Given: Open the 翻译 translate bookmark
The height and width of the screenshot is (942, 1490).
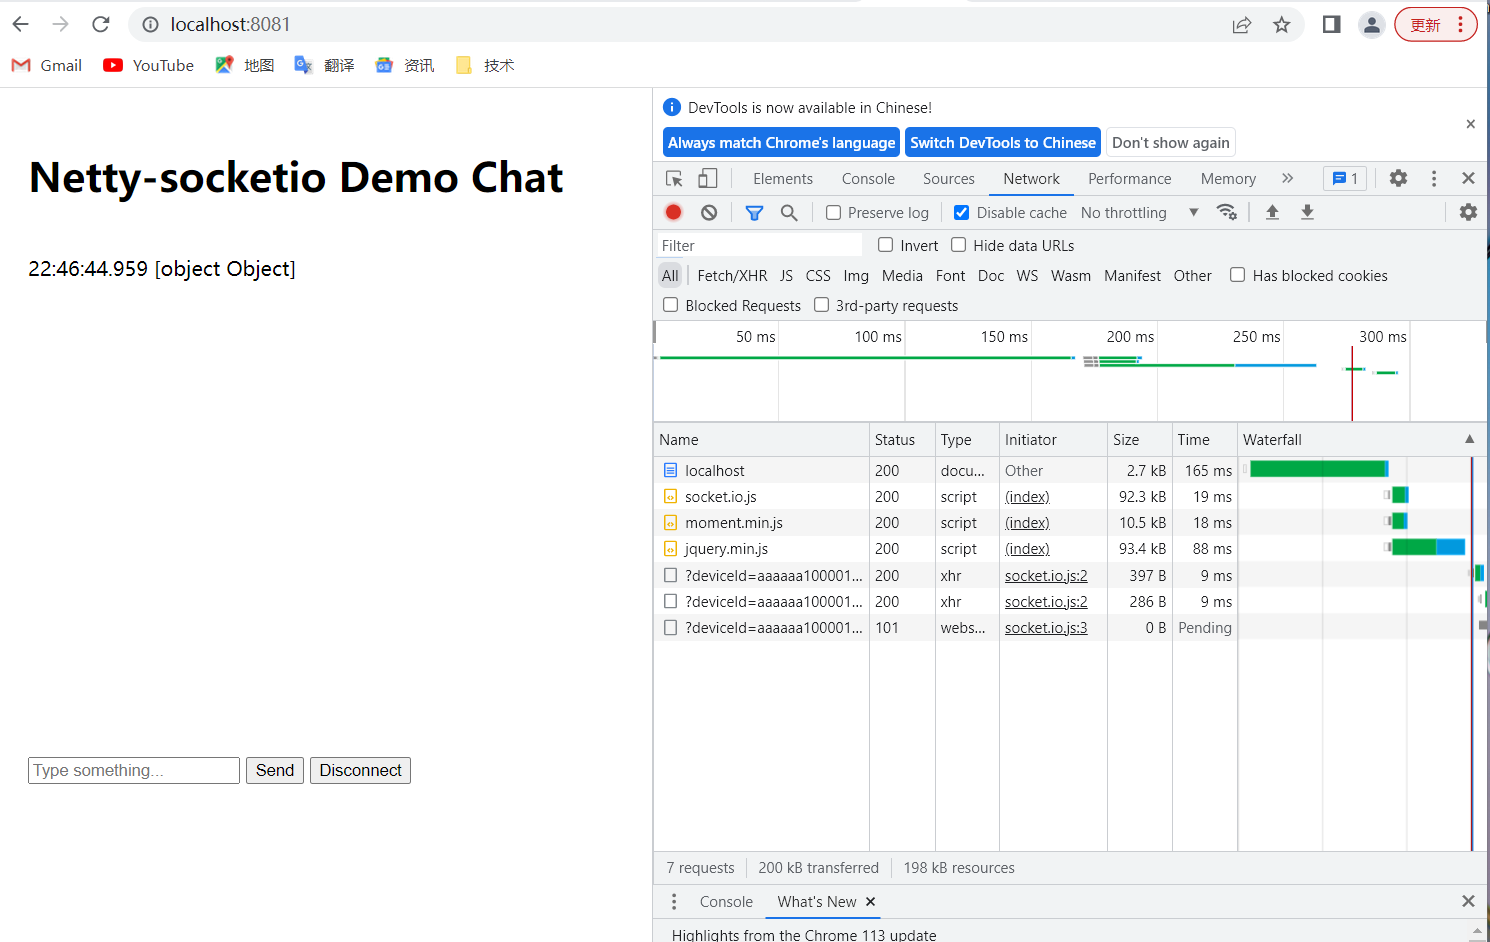Looking at the screenshot, I should 325,65.
